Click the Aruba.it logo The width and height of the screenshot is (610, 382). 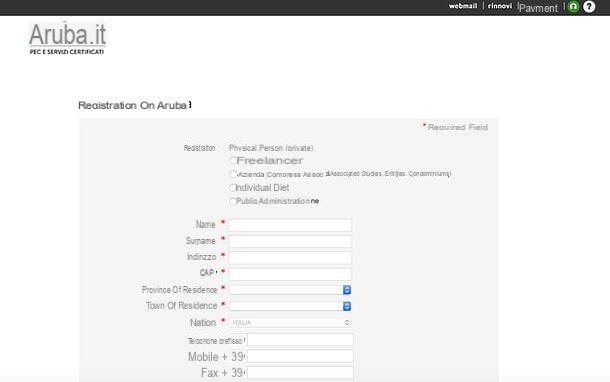pos(67,38)
